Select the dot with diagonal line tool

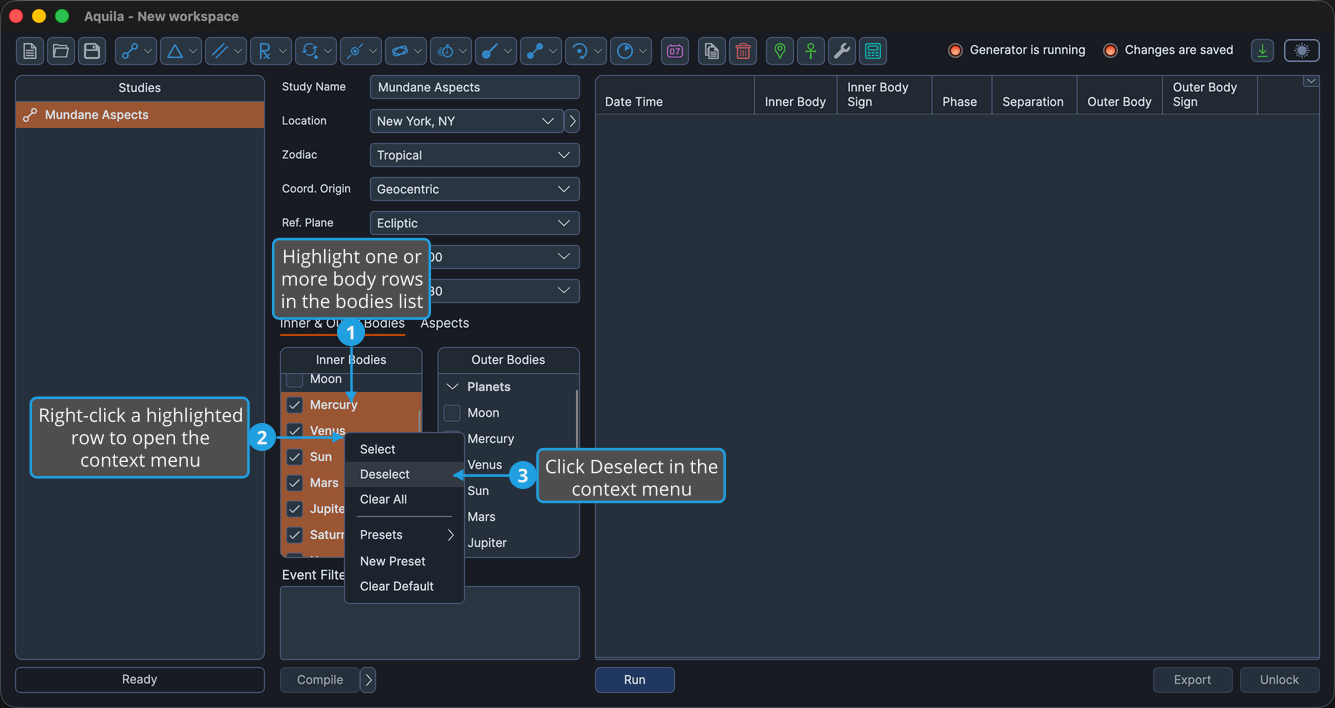(x=496, y=51)
